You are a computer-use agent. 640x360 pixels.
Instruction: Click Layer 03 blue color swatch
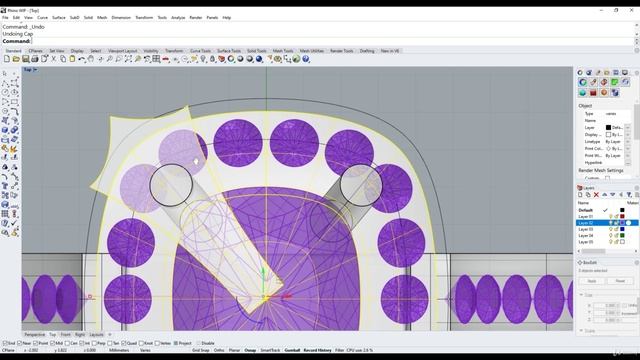pyautogui.click(x=622, y=229)
